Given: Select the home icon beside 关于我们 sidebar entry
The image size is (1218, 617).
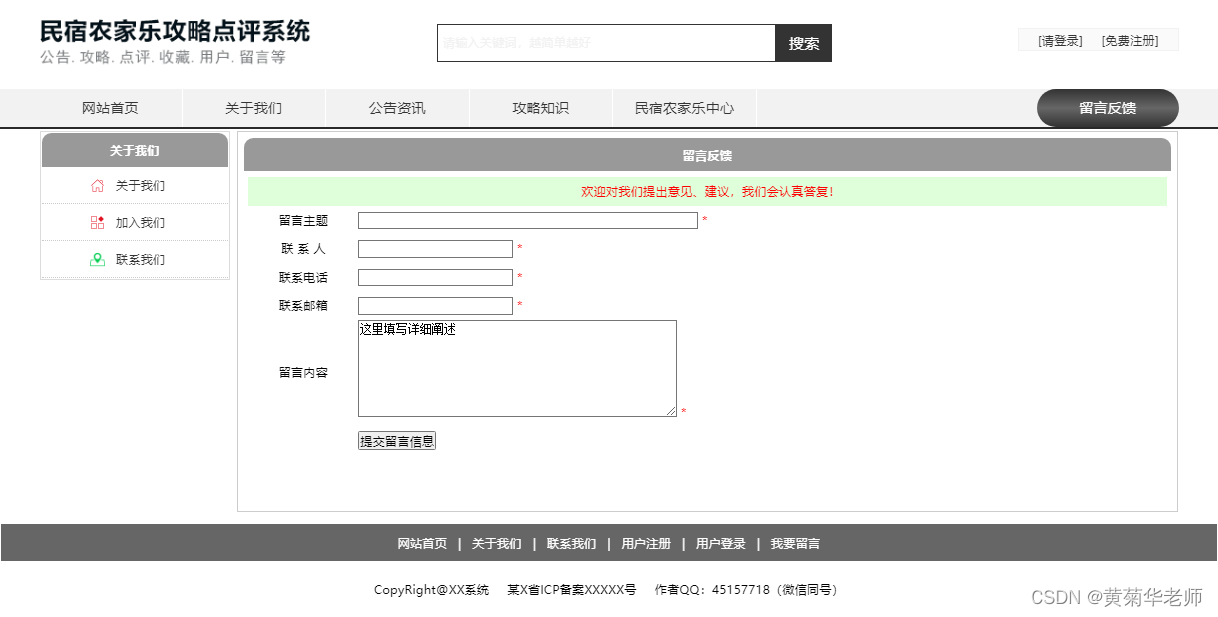Looking at the screenshot, I should [98, 185].
